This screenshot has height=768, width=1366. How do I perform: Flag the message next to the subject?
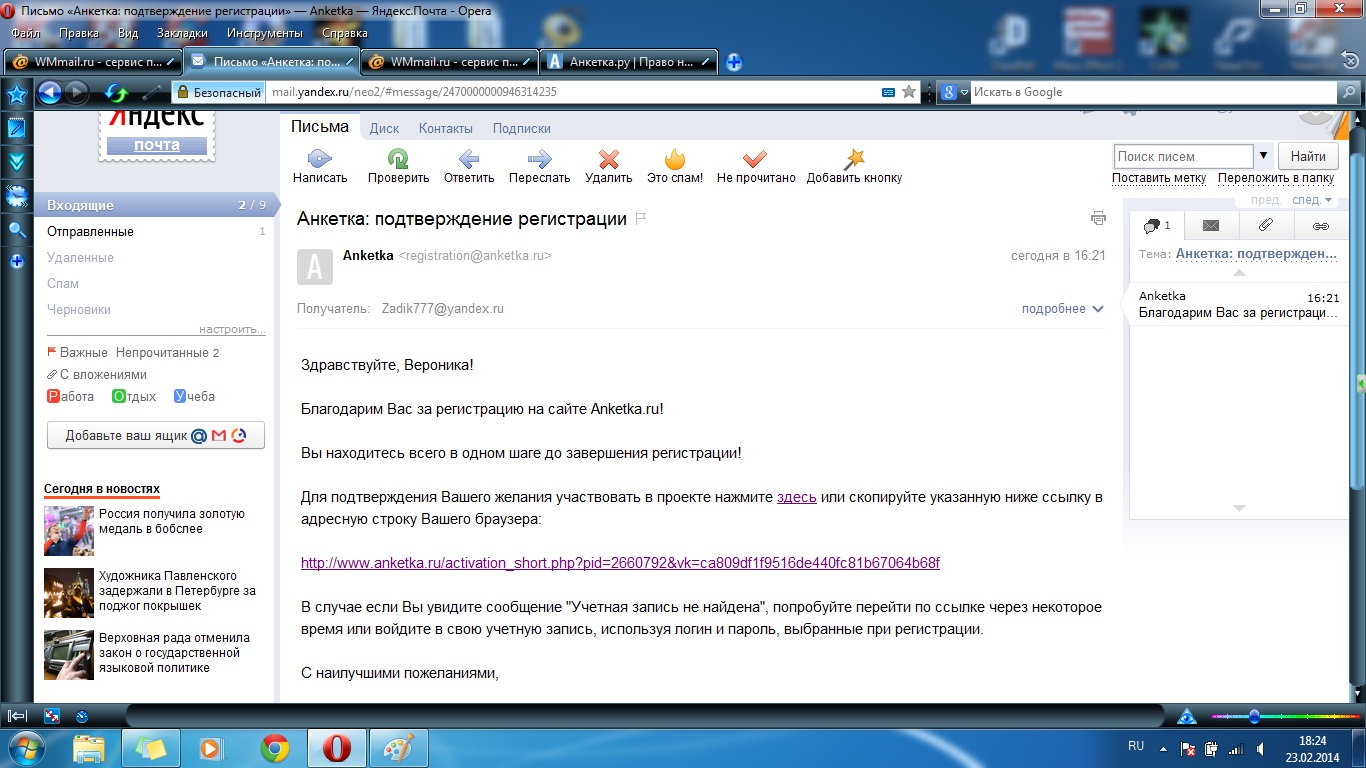pos(641,219)
